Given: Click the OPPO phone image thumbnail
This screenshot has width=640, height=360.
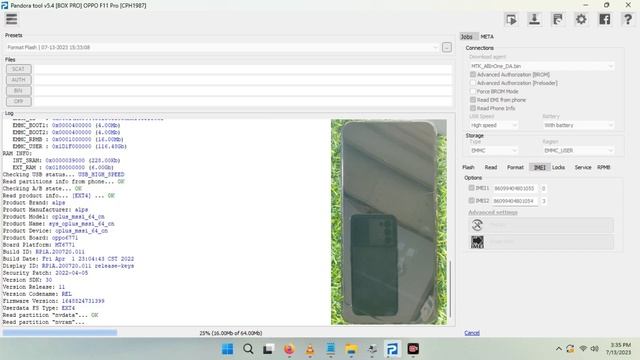Looking at the screenshot, I should (x=389, y=222).
